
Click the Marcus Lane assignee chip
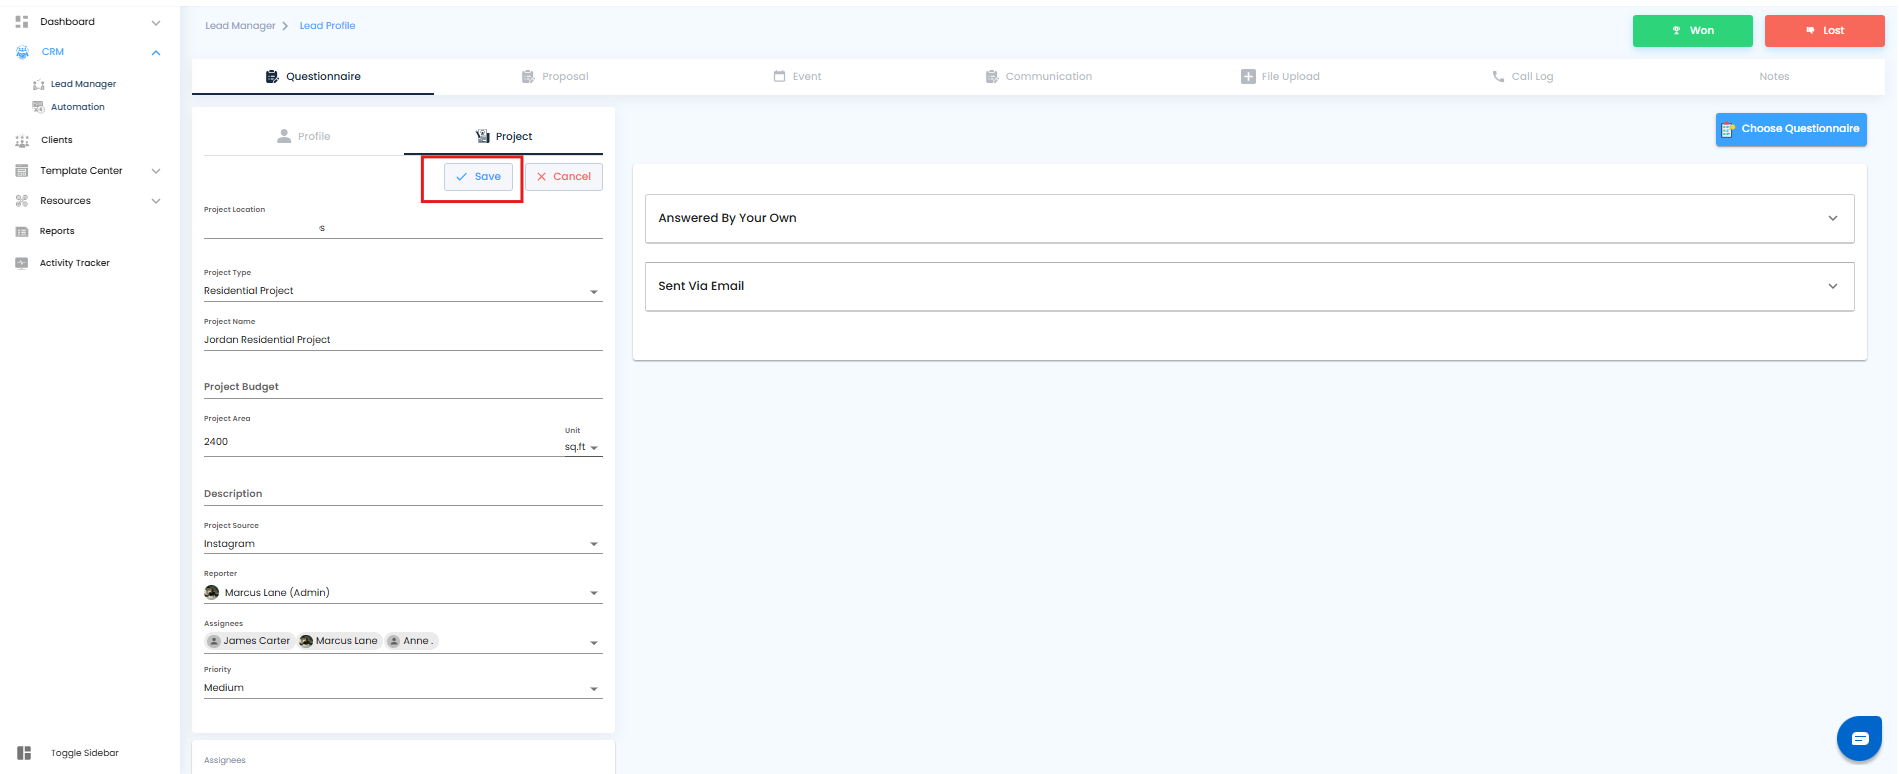coord(339,641)
